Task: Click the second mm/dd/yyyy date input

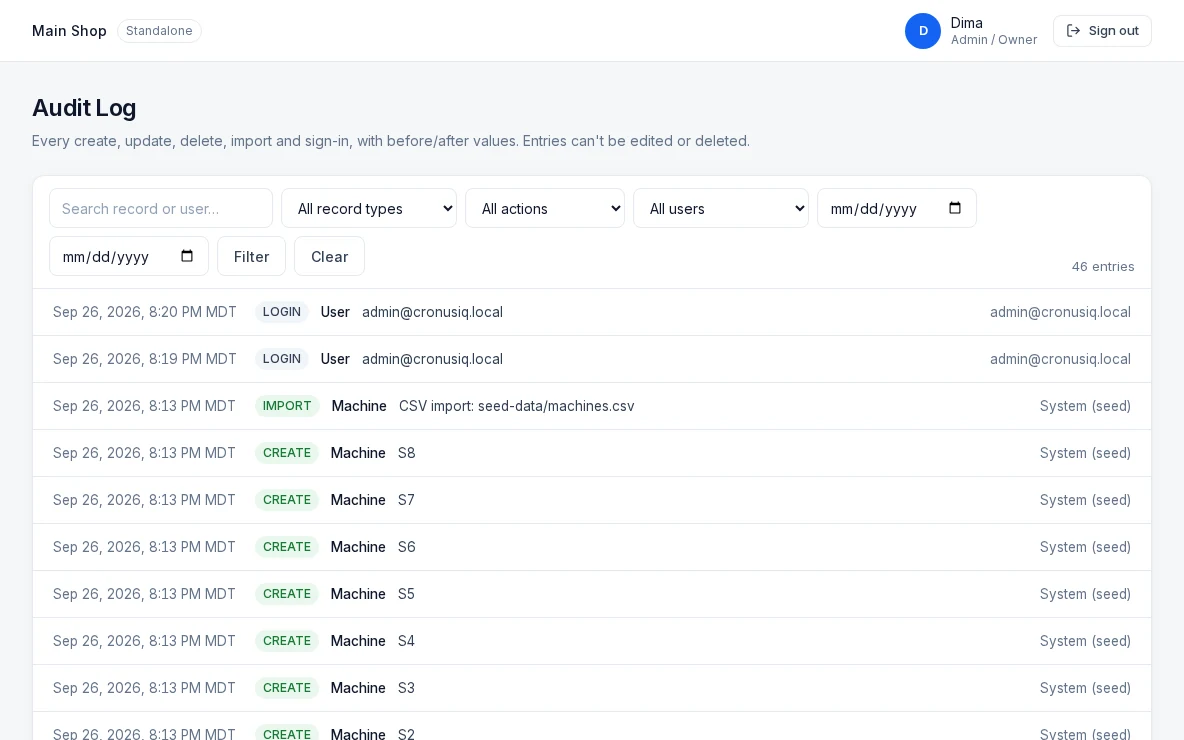Action: tap(129, 256)
